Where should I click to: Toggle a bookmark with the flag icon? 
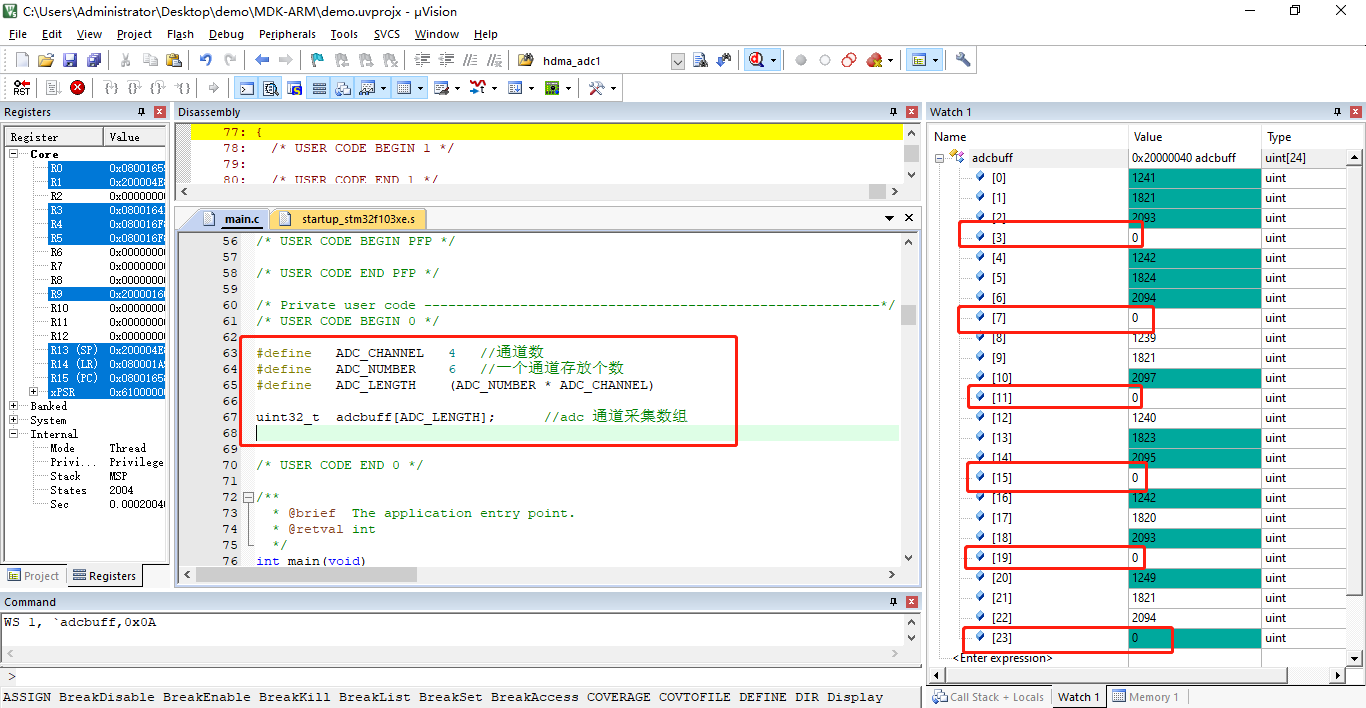click(316, 59)
